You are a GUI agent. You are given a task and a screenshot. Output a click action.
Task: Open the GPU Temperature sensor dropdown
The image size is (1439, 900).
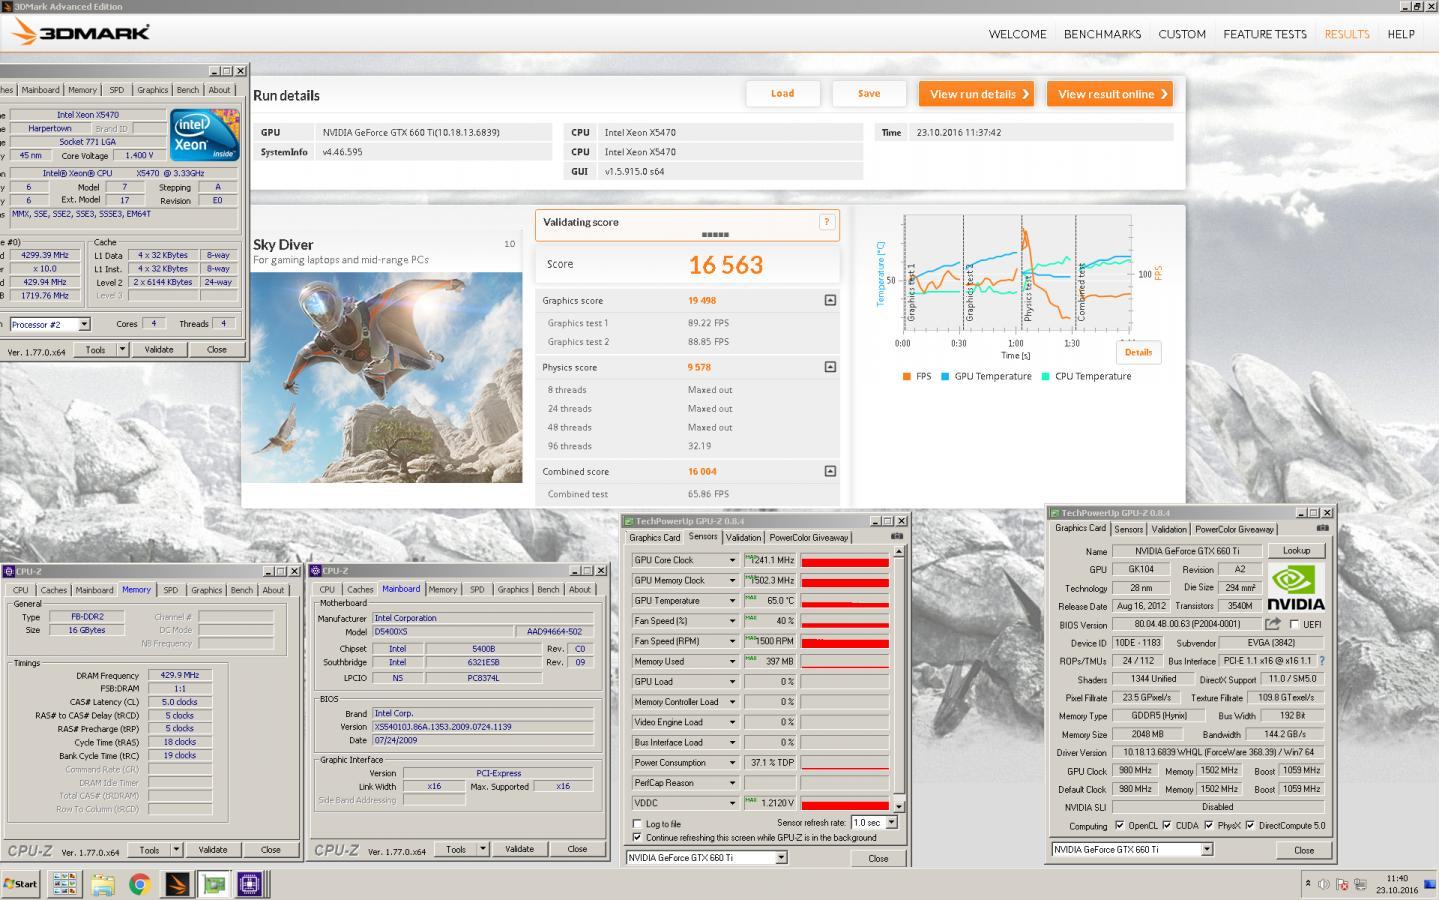[732, 601]
